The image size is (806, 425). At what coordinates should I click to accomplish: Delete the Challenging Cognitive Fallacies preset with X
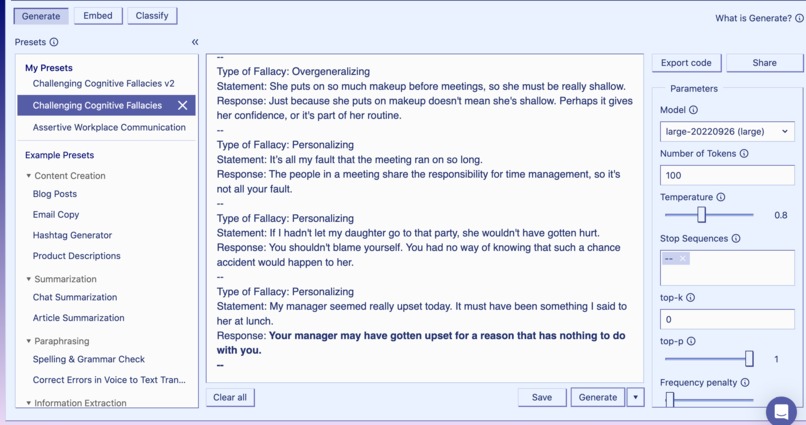tap(182, 105)
